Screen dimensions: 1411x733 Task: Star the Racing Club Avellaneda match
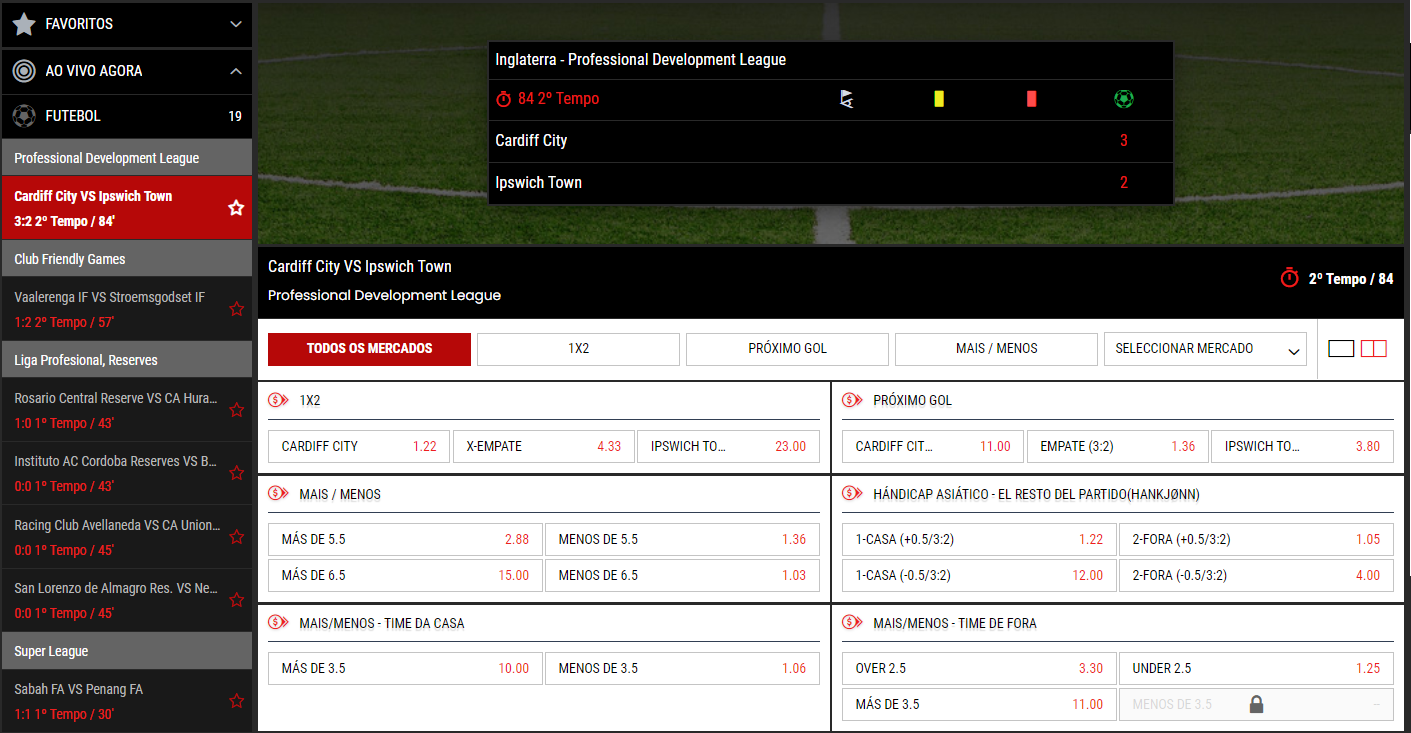click(x=236, y=537)
